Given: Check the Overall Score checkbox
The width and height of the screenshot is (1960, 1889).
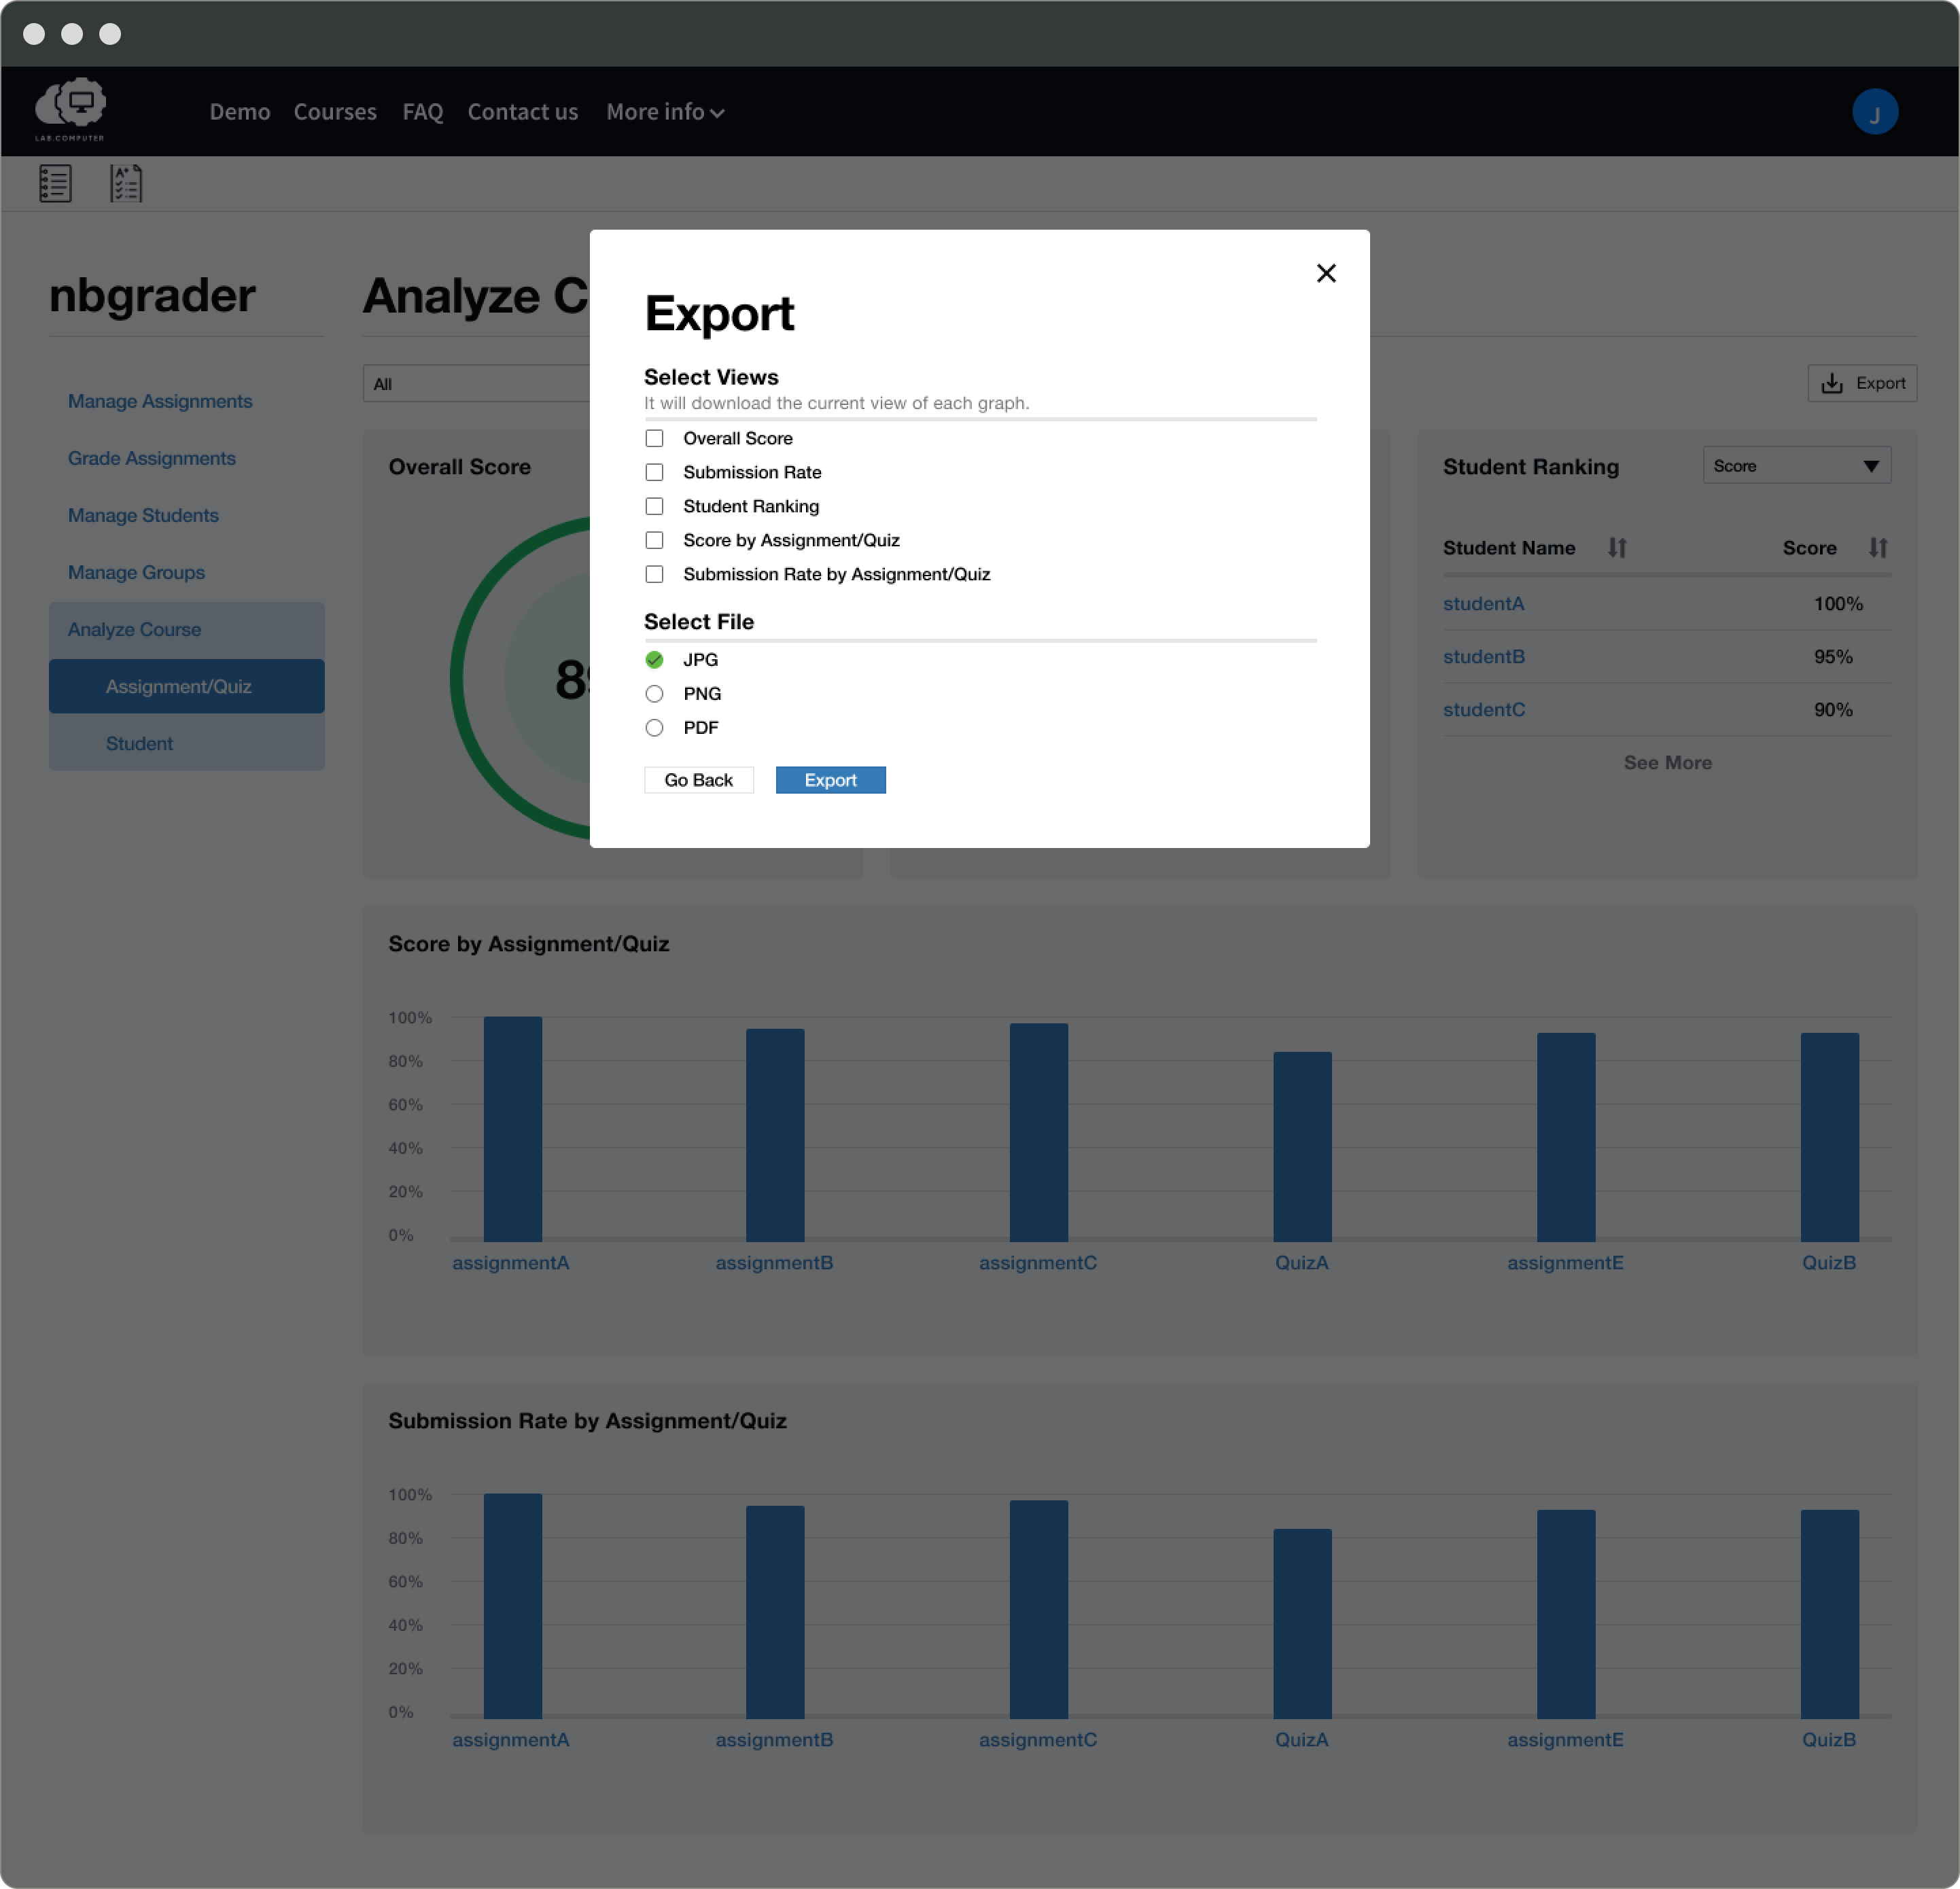Looking at the screenshot, I should tap(654, 438).
